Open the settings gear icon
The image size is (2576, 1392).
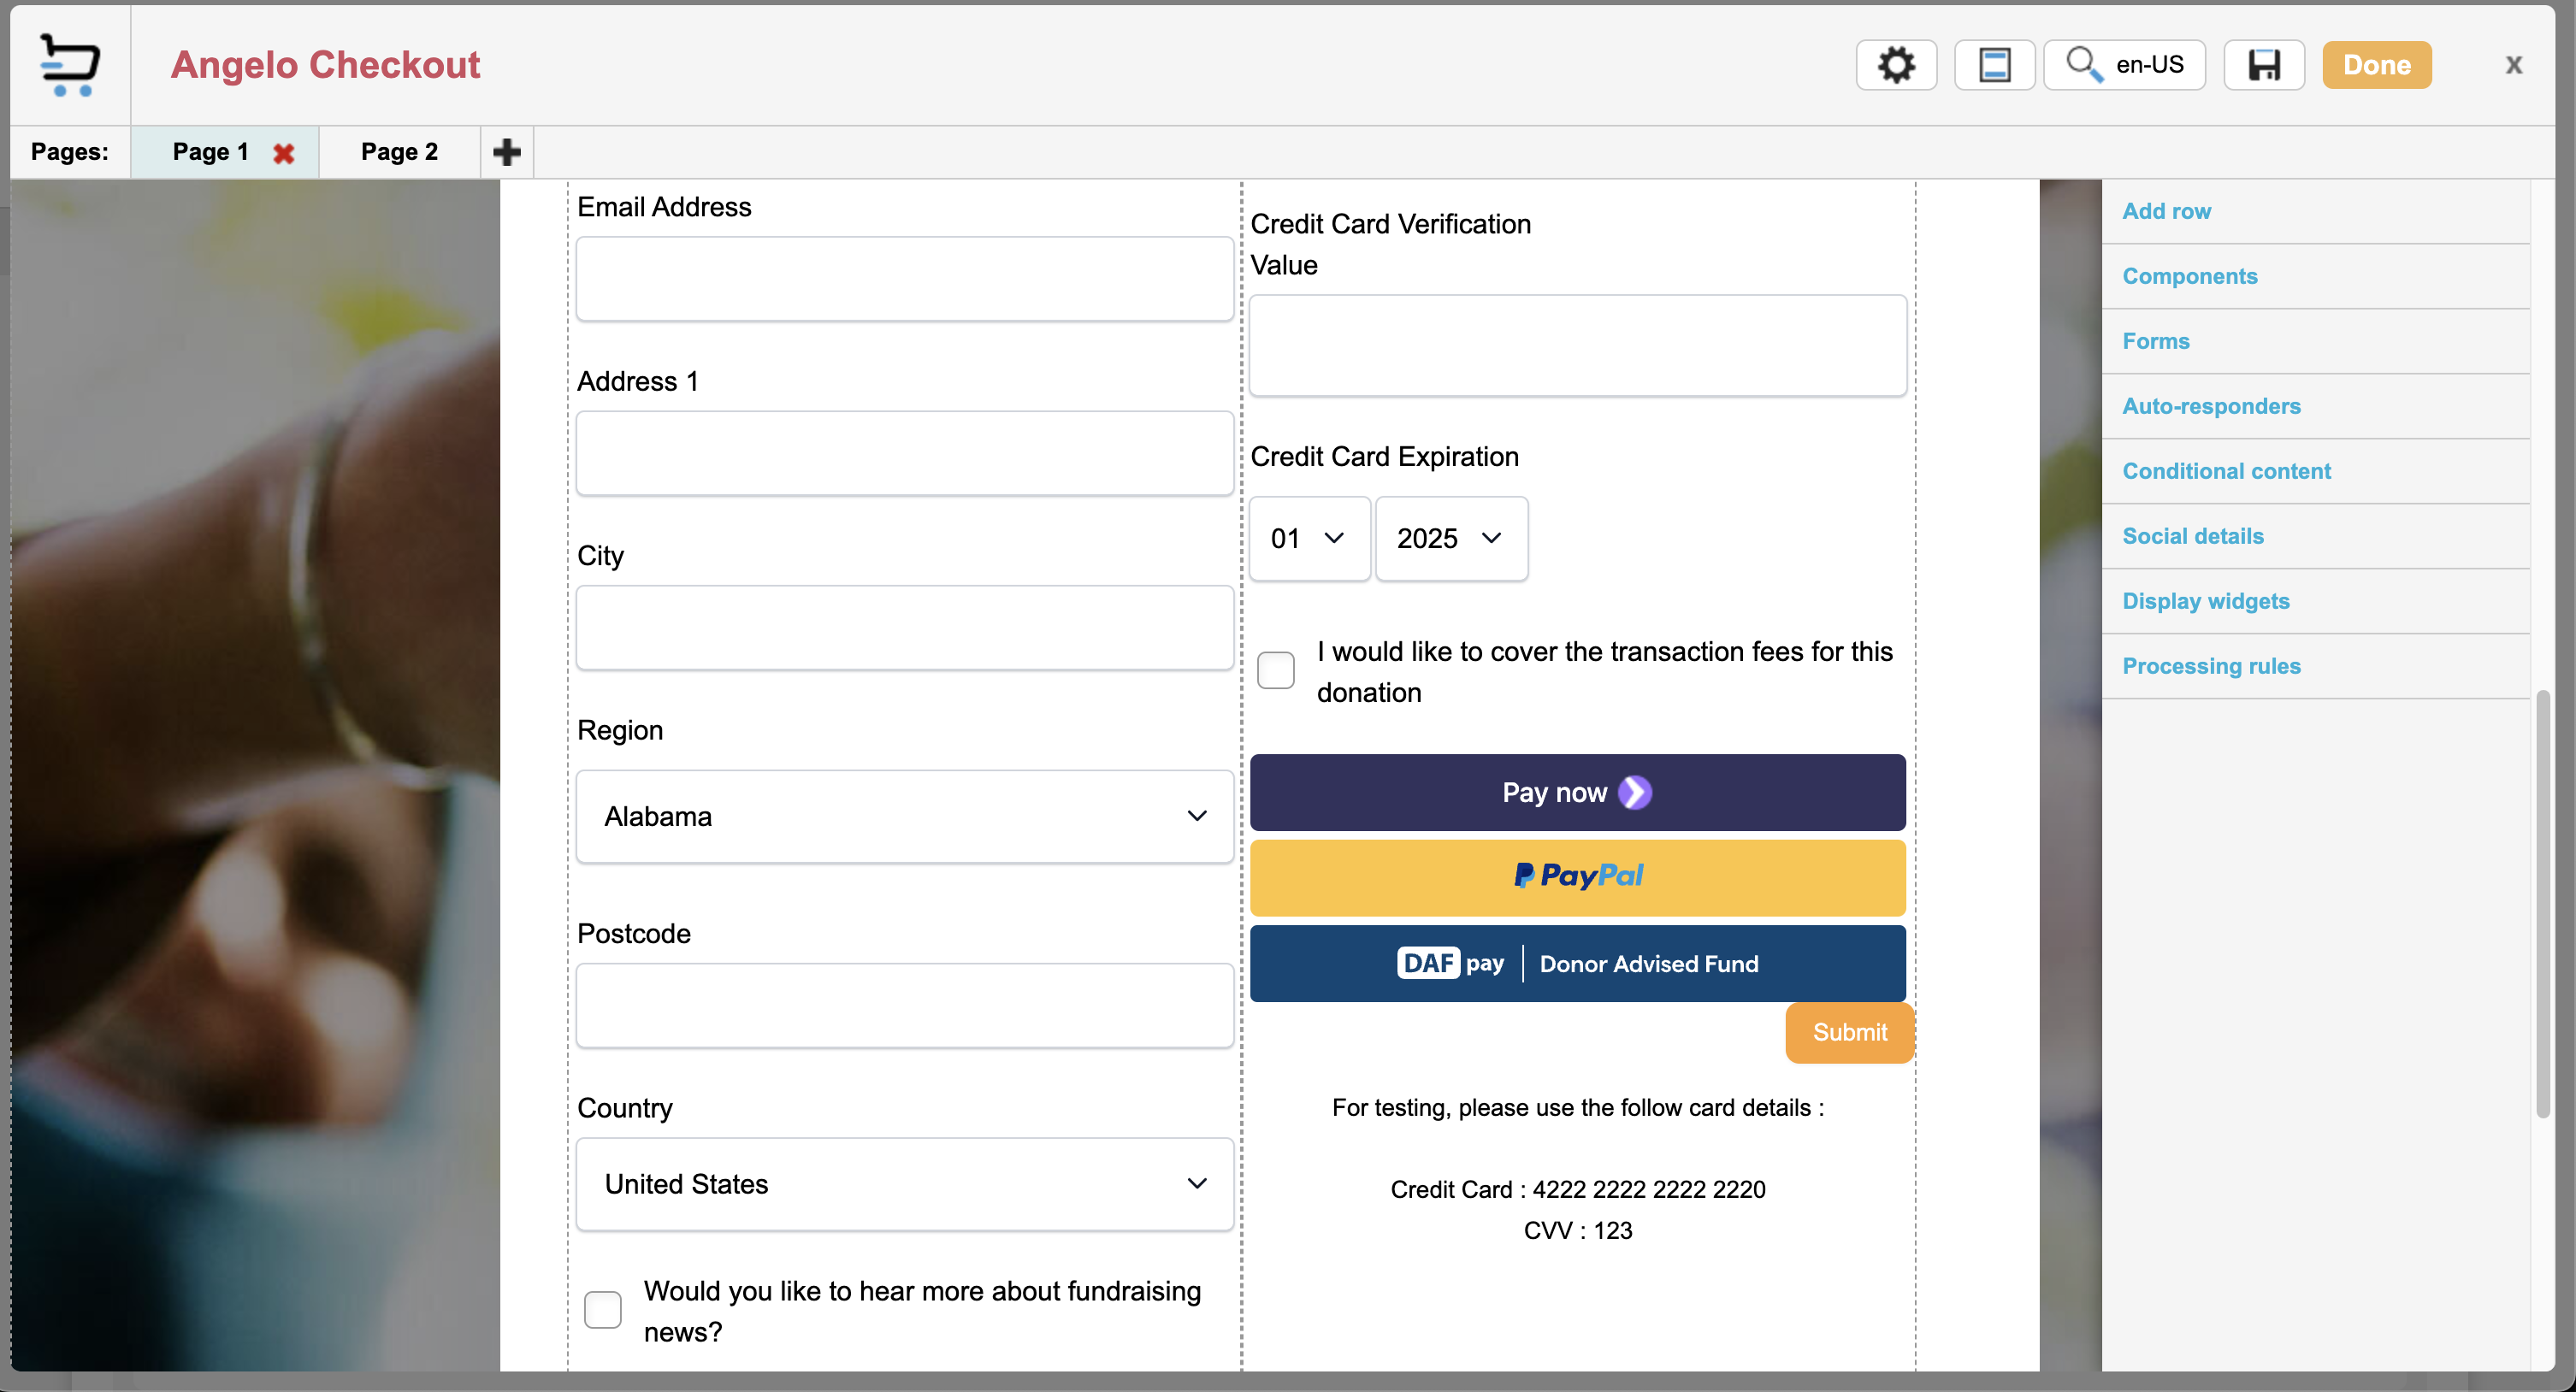(x=1896, y=65)
